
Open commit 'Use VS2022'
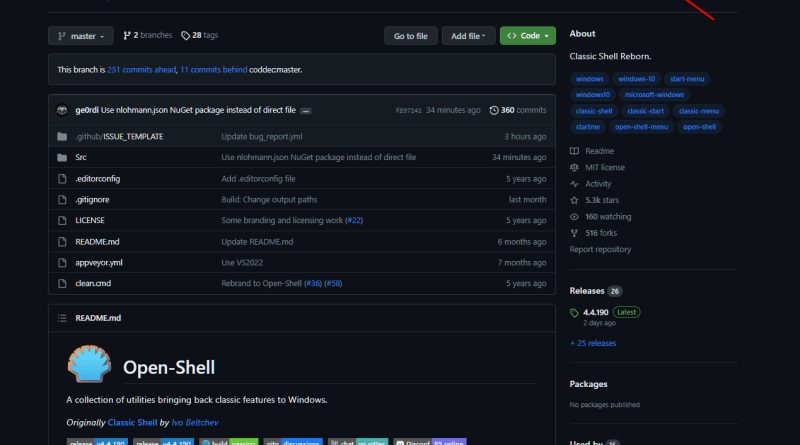(x=242, y=262)
